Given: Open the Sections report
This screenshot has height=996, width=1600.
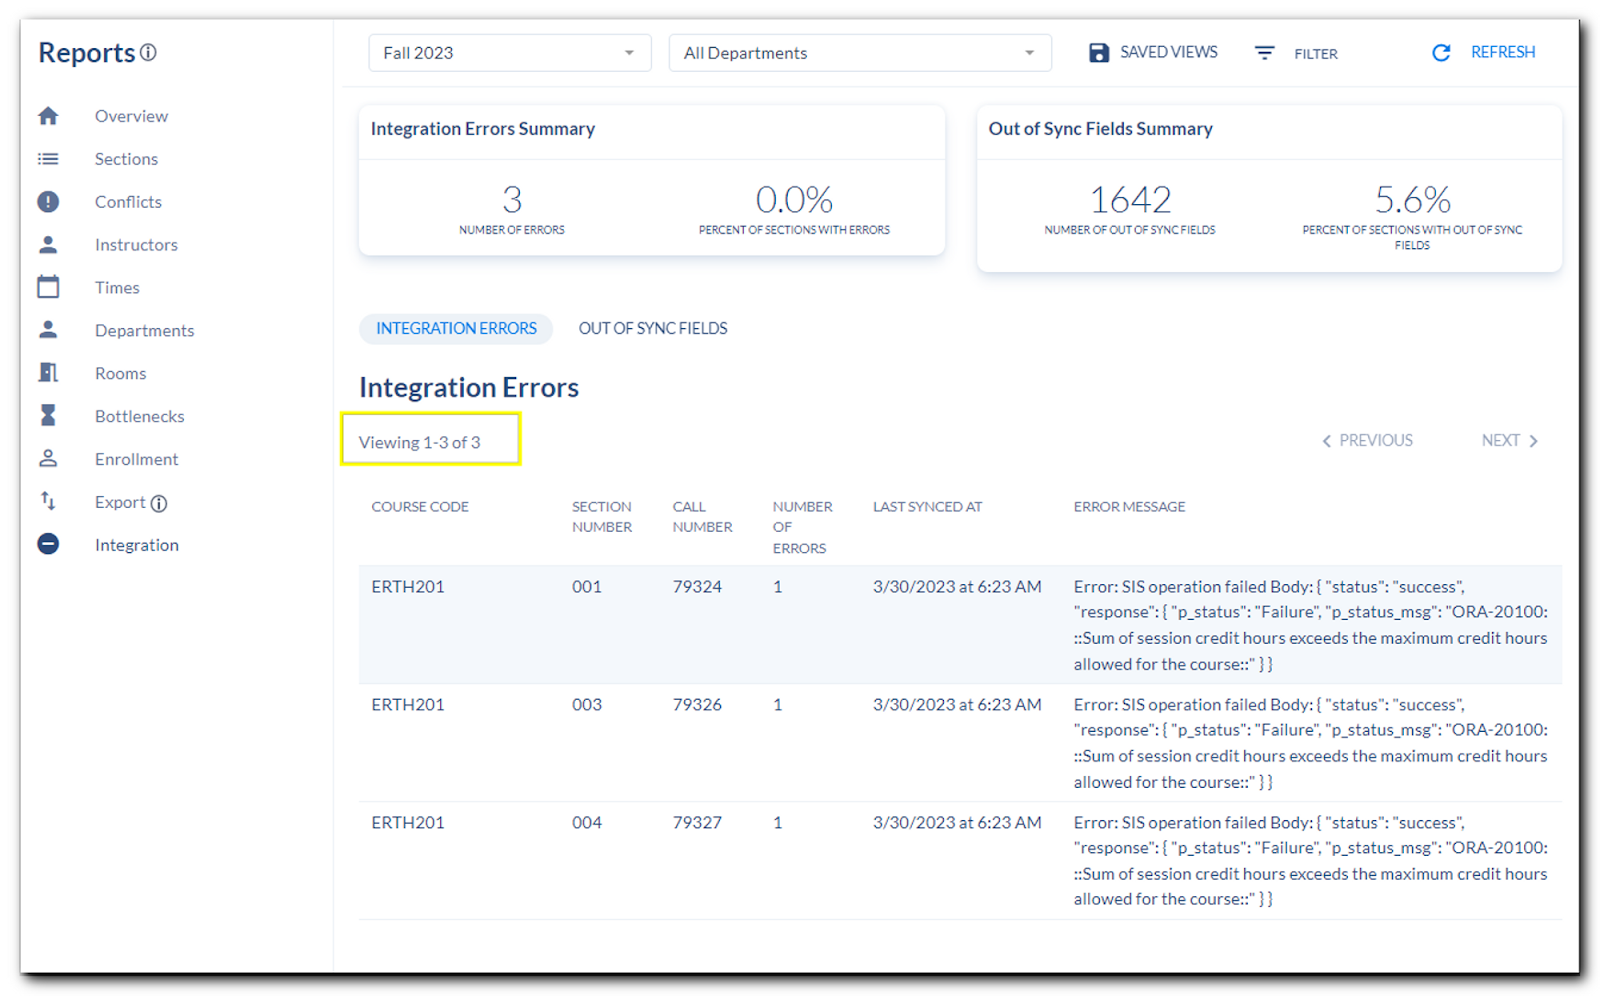Looking at the screenshot, I should (126, 159).
